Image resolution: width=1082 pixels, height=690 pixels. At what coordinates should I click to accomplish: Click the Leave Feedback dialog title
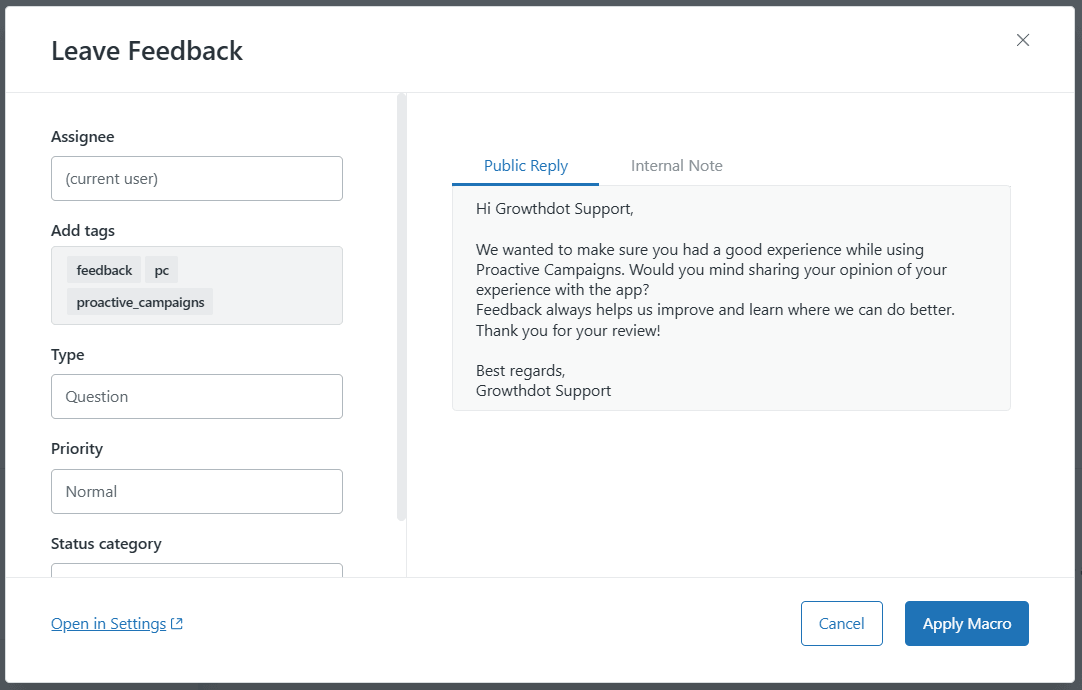tap(146, 50)
